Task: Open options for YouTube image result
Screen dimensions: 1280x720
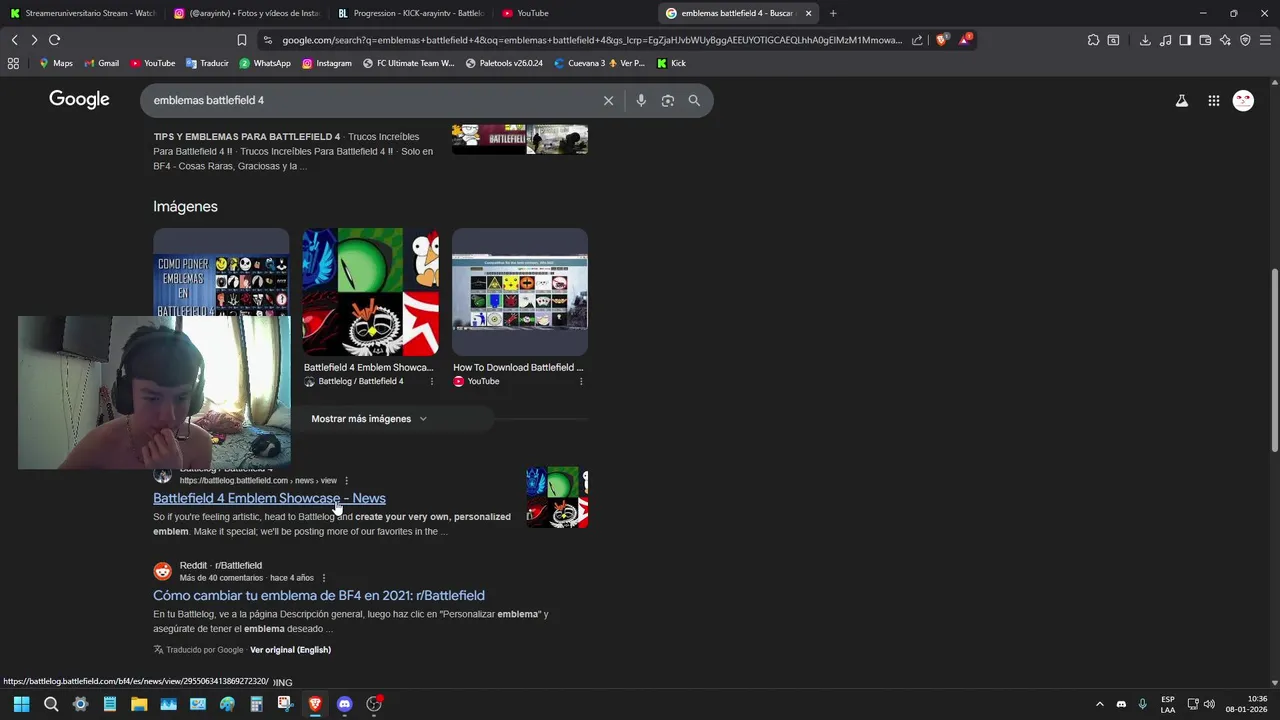Action: tap(581, 381)
